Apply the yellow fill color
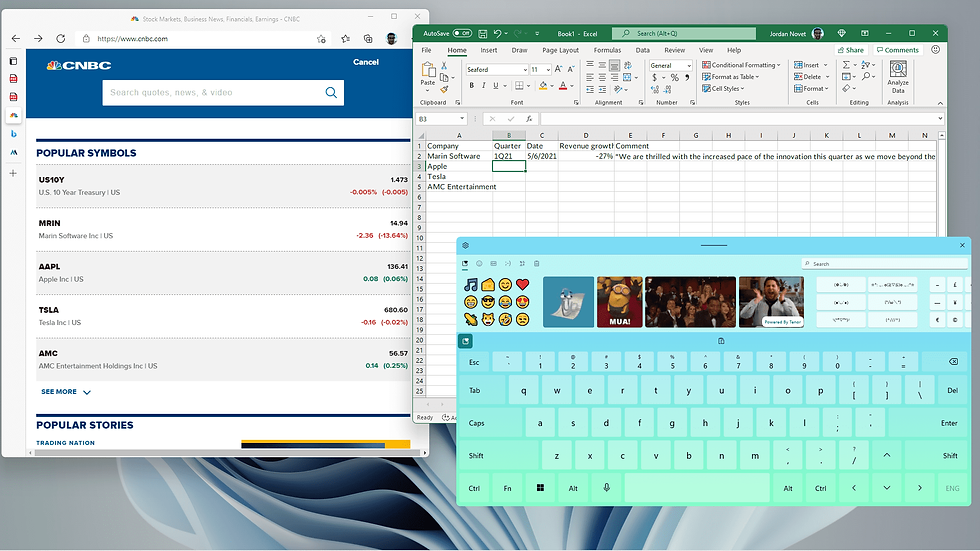 (x=543, y=86)
